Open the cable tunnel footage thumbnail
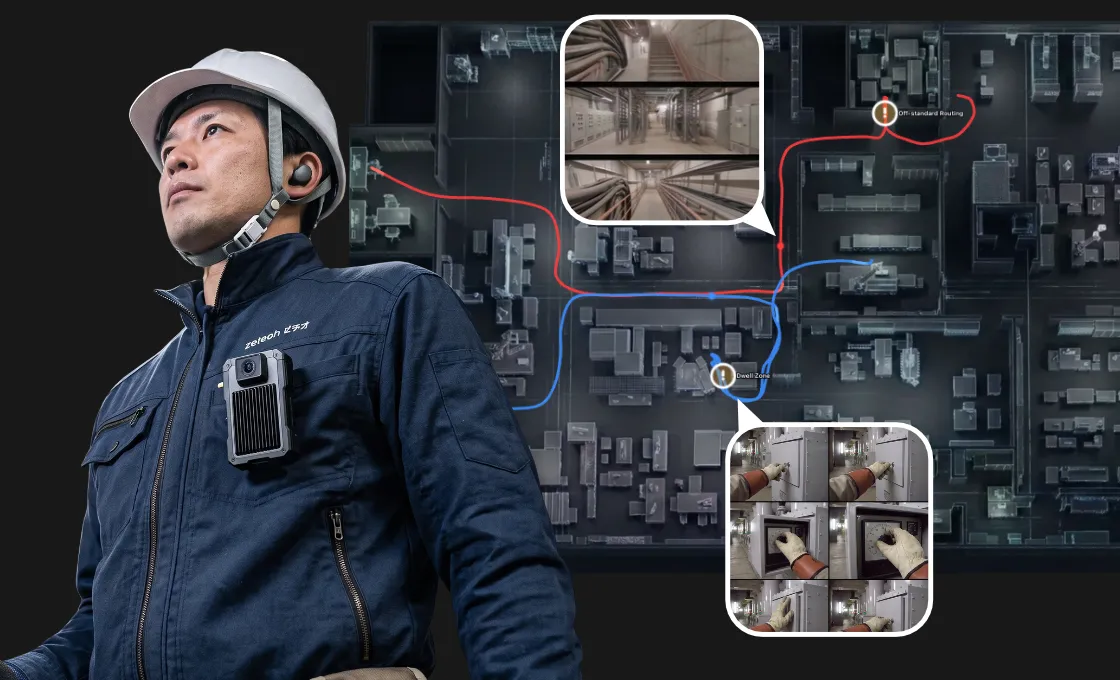 [x=661, y=190]
